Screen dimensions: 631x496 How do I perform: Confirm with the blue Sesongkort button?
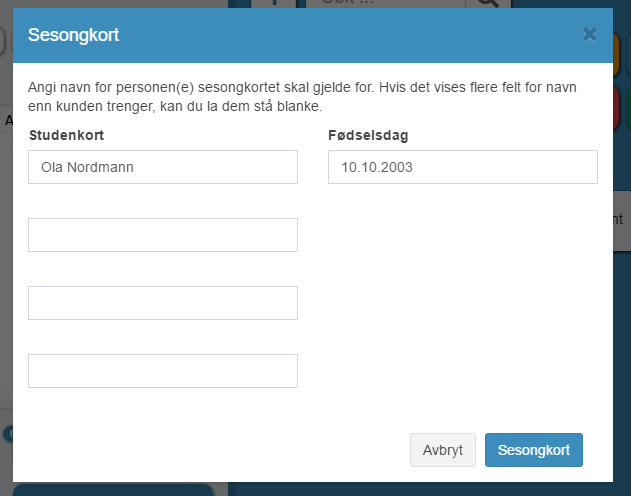(x=534, y=450)
